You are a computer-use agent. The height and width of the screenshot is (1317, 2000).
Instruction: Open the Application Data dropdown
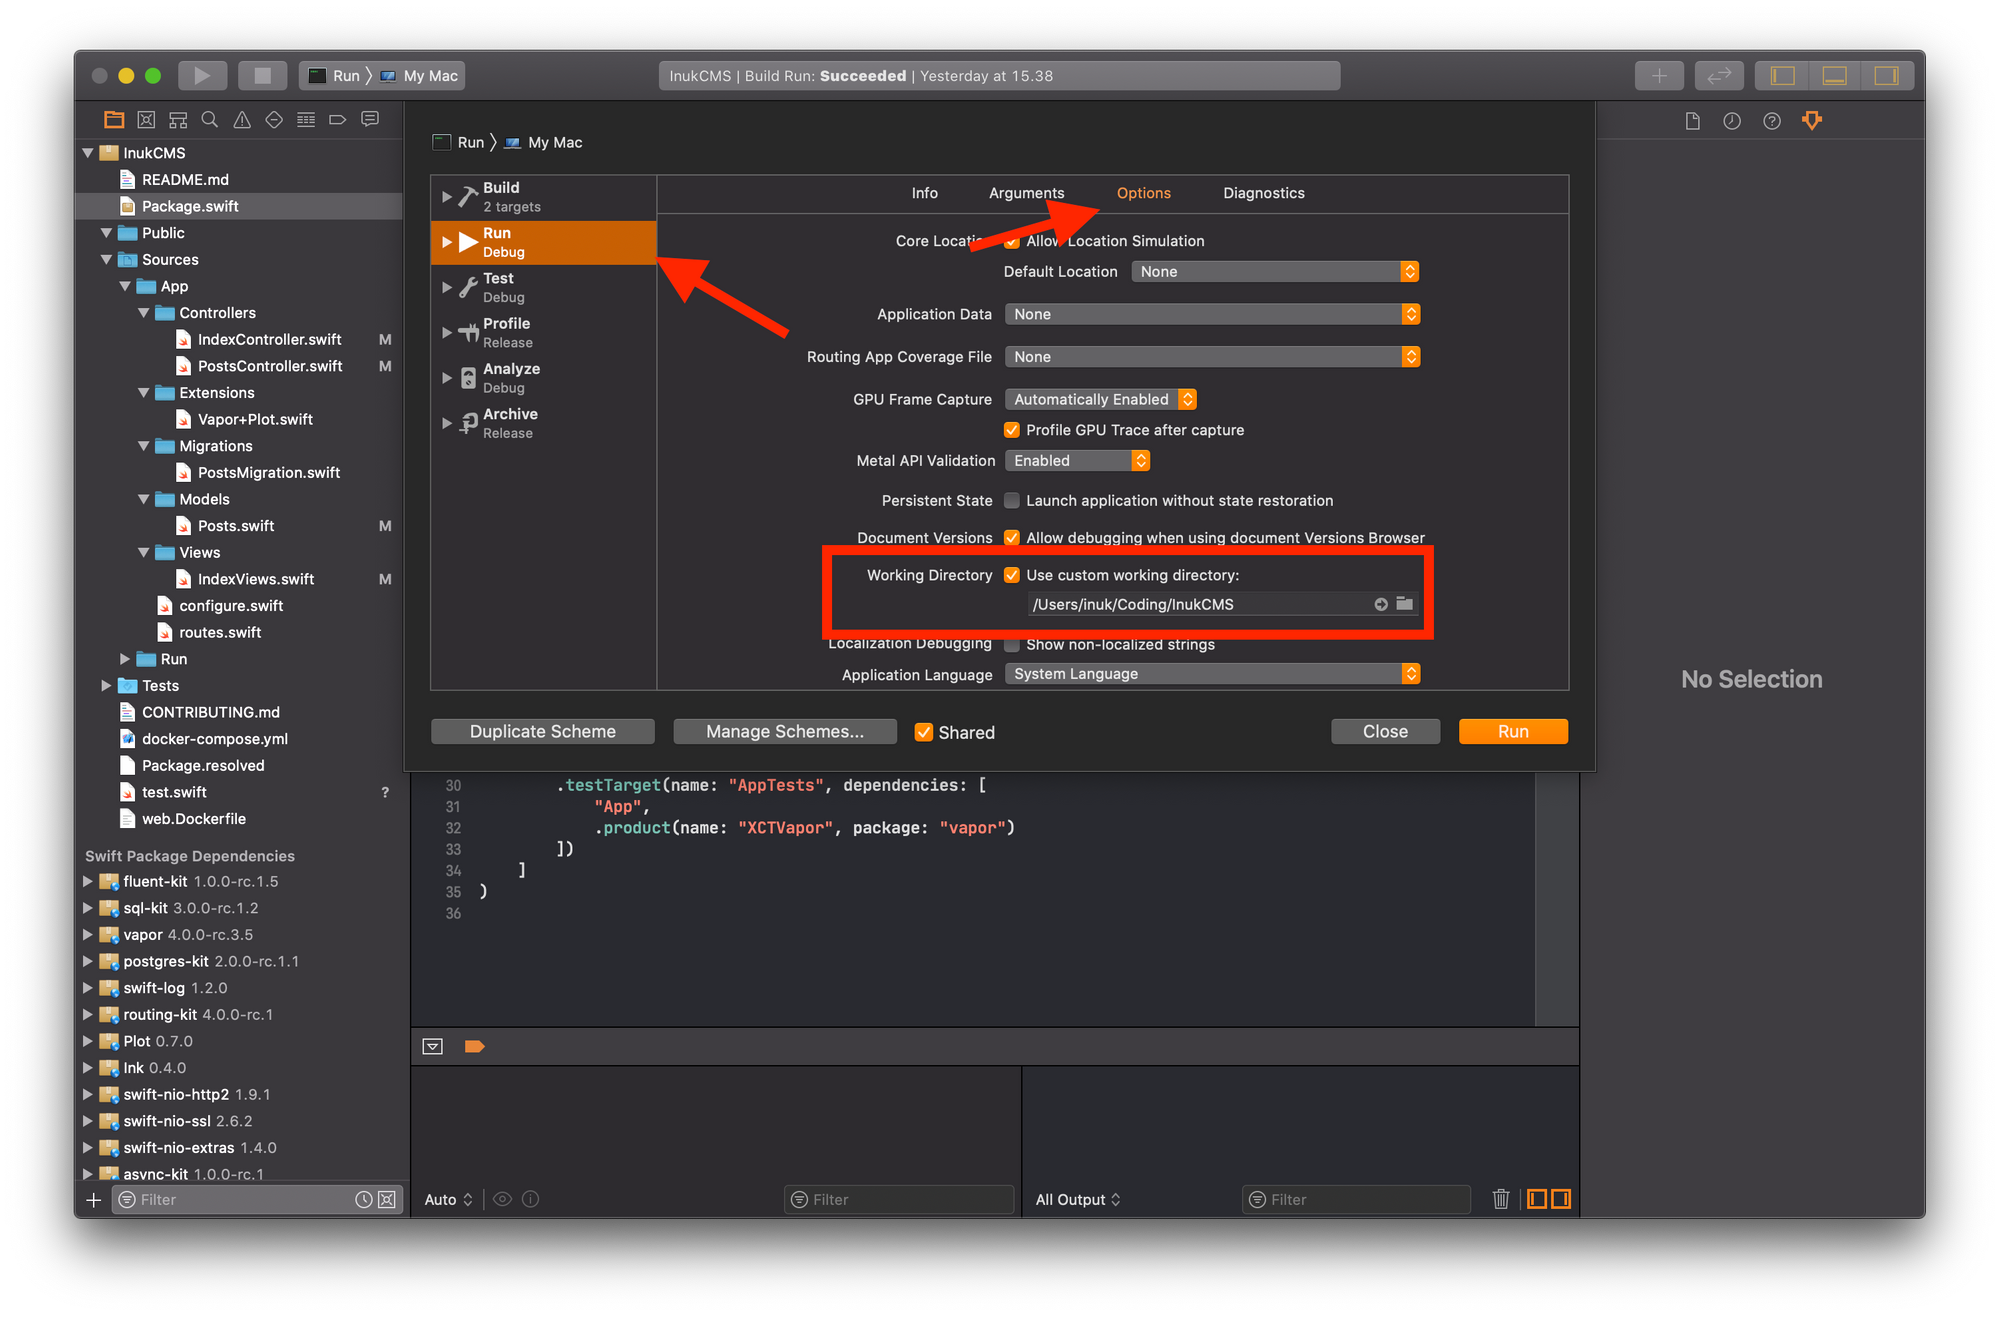click(1212, 314)
